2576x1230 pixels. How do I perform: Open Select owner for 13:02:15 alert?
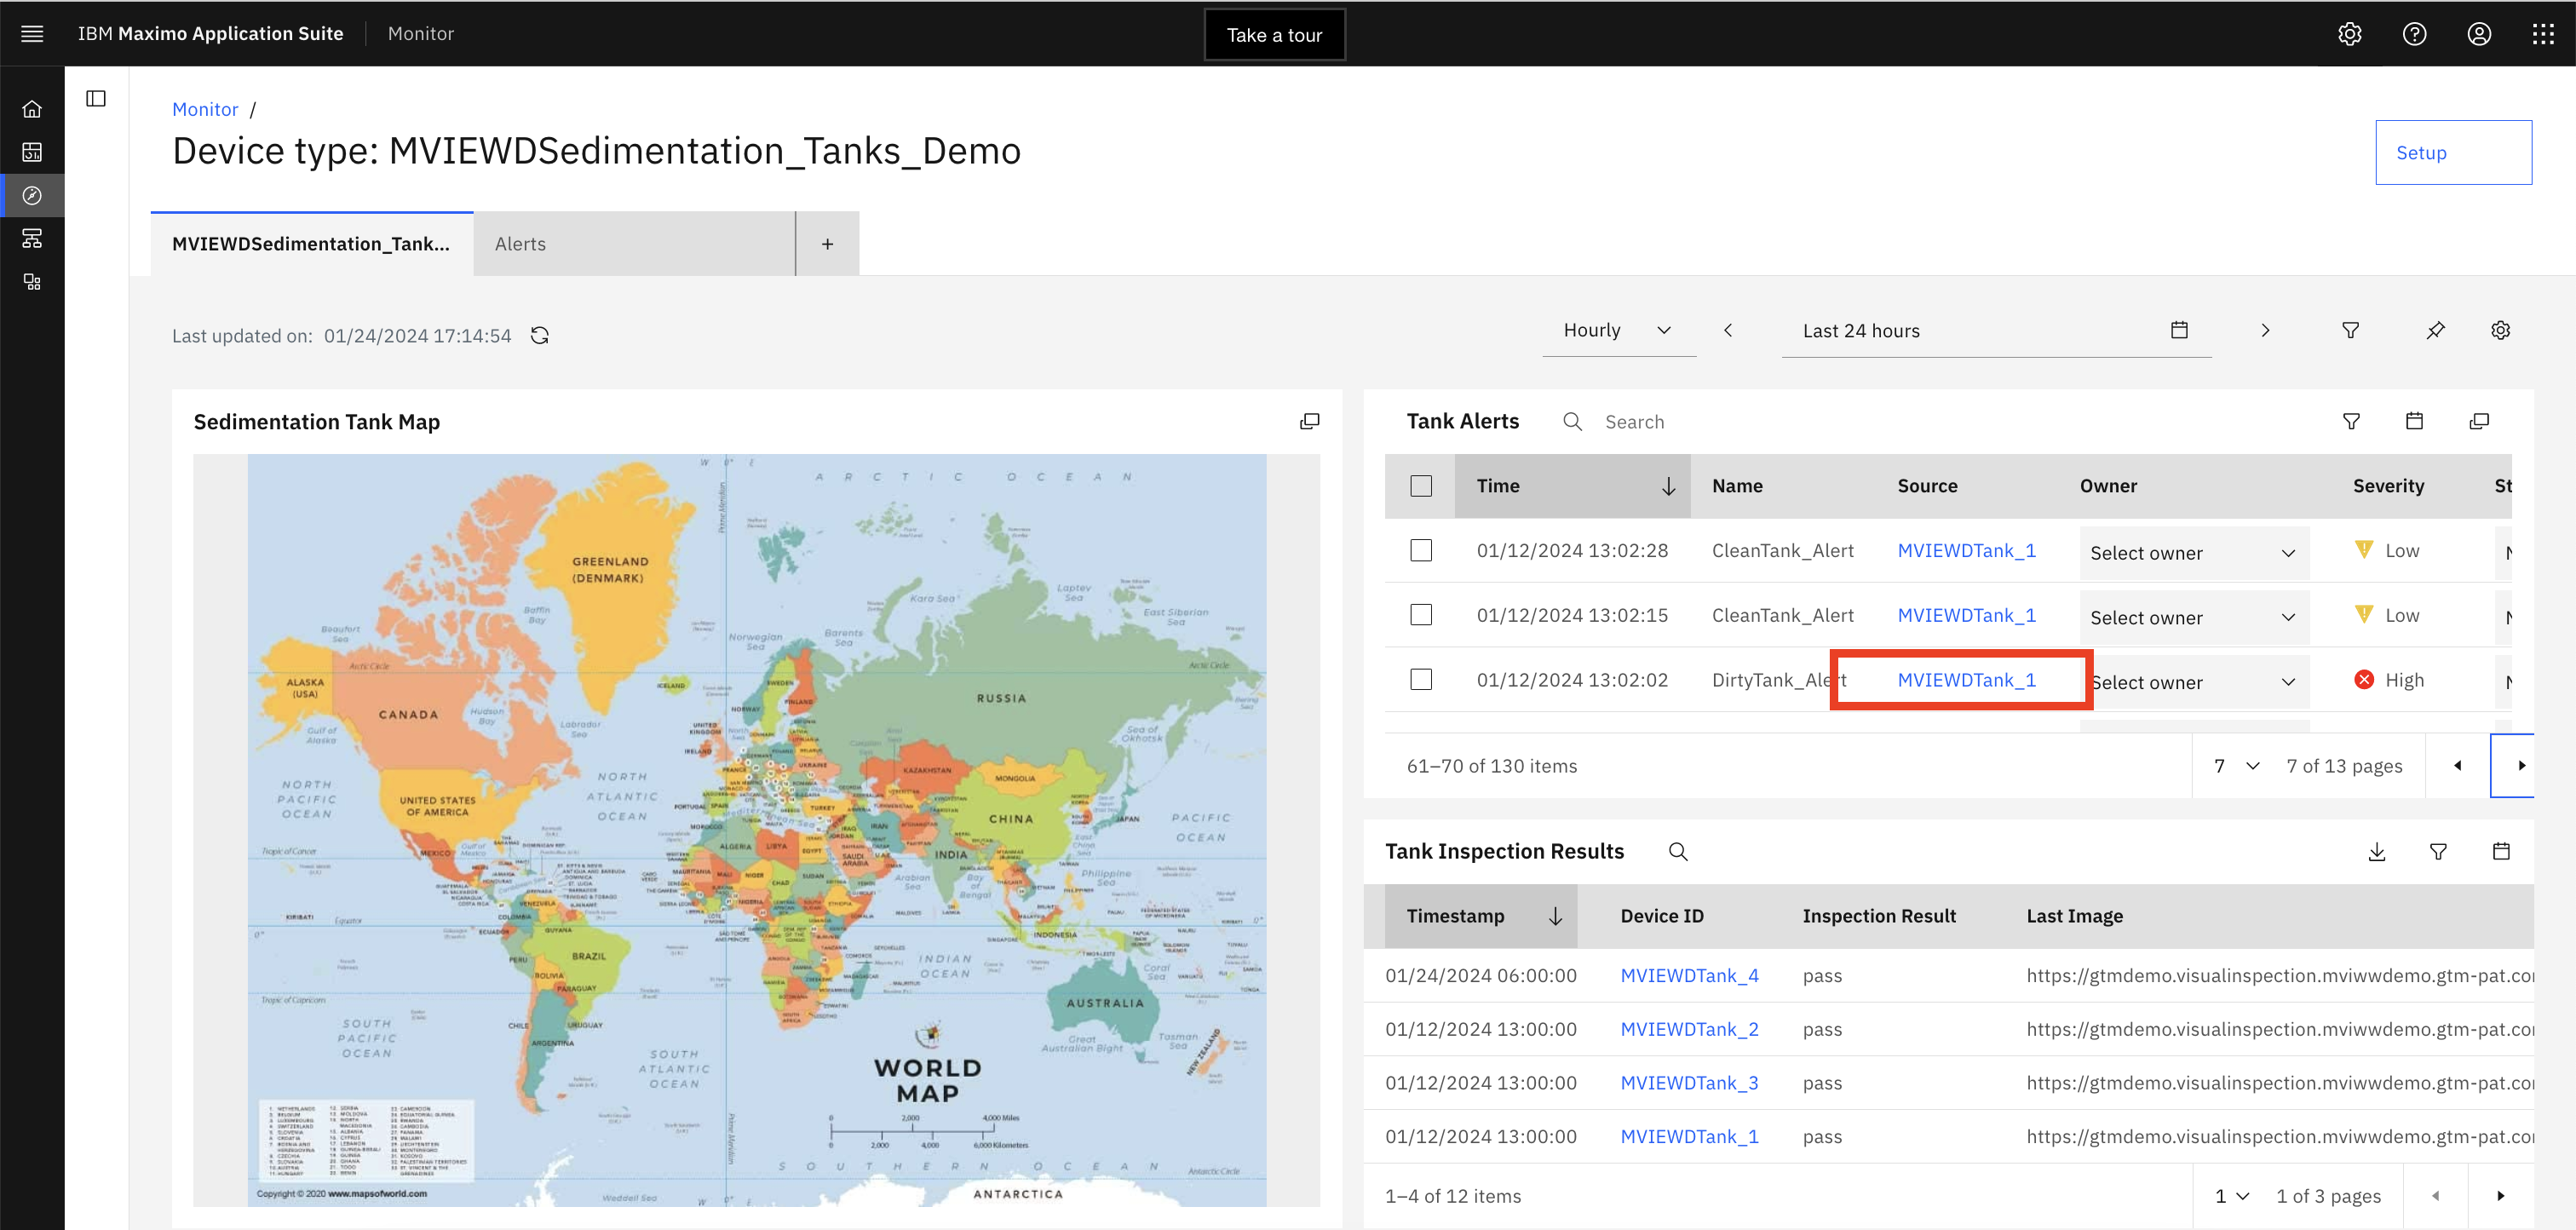click(x=2194, y=617)
